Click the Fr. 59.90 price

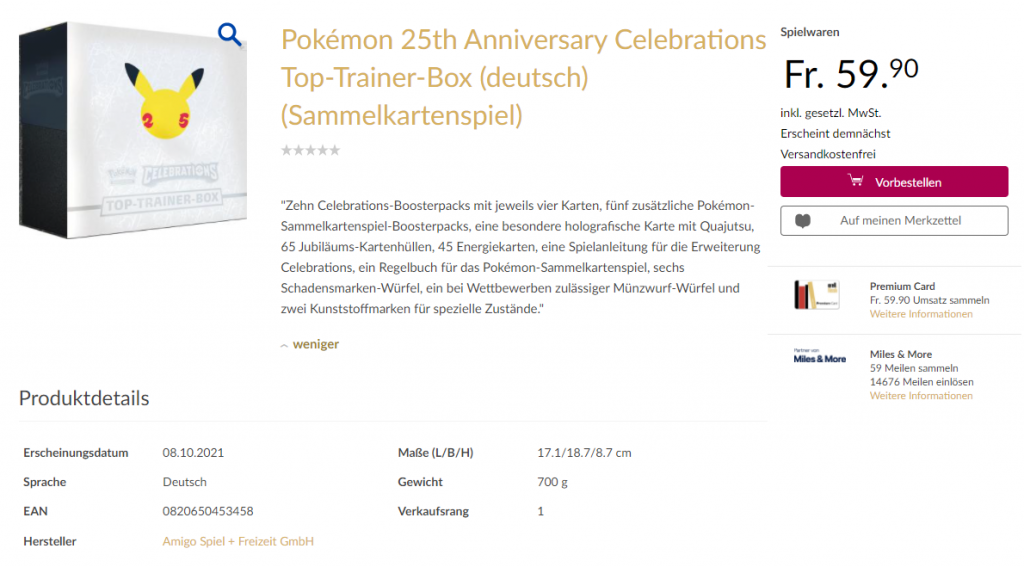click(x=850, y=73)
